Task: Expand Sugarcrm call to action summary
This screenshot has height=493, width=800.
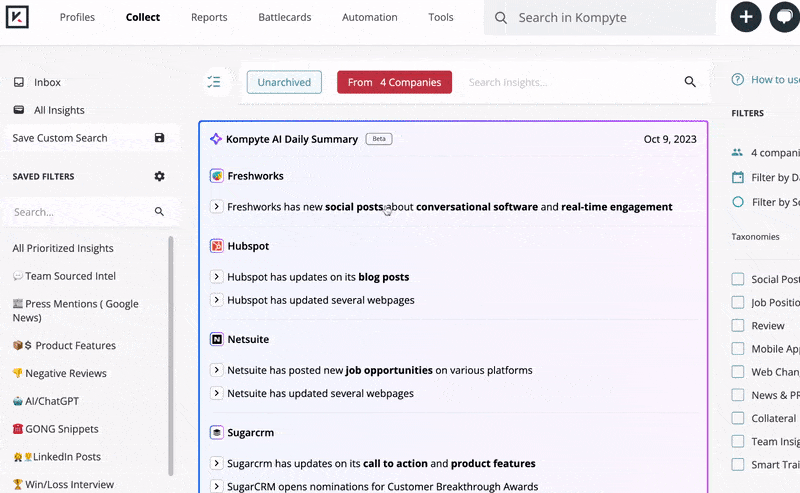Action: [216, 463]
